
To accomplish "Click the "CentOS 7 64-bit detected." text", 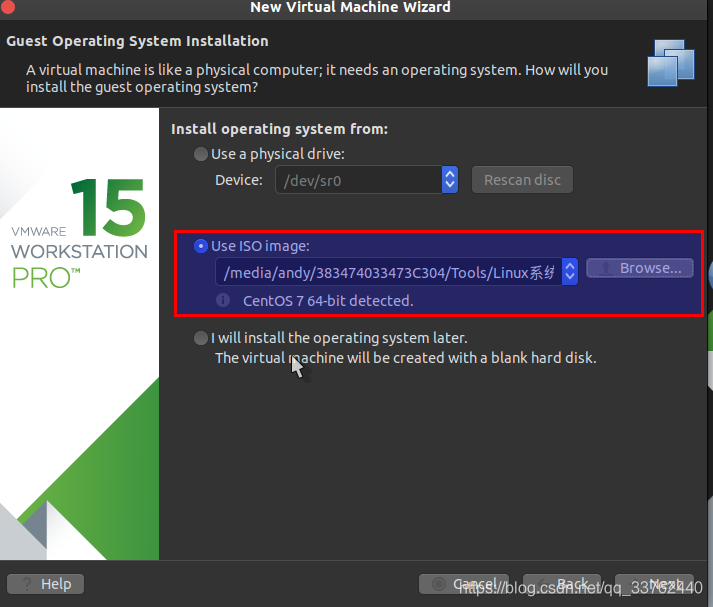I will [328, 301].
